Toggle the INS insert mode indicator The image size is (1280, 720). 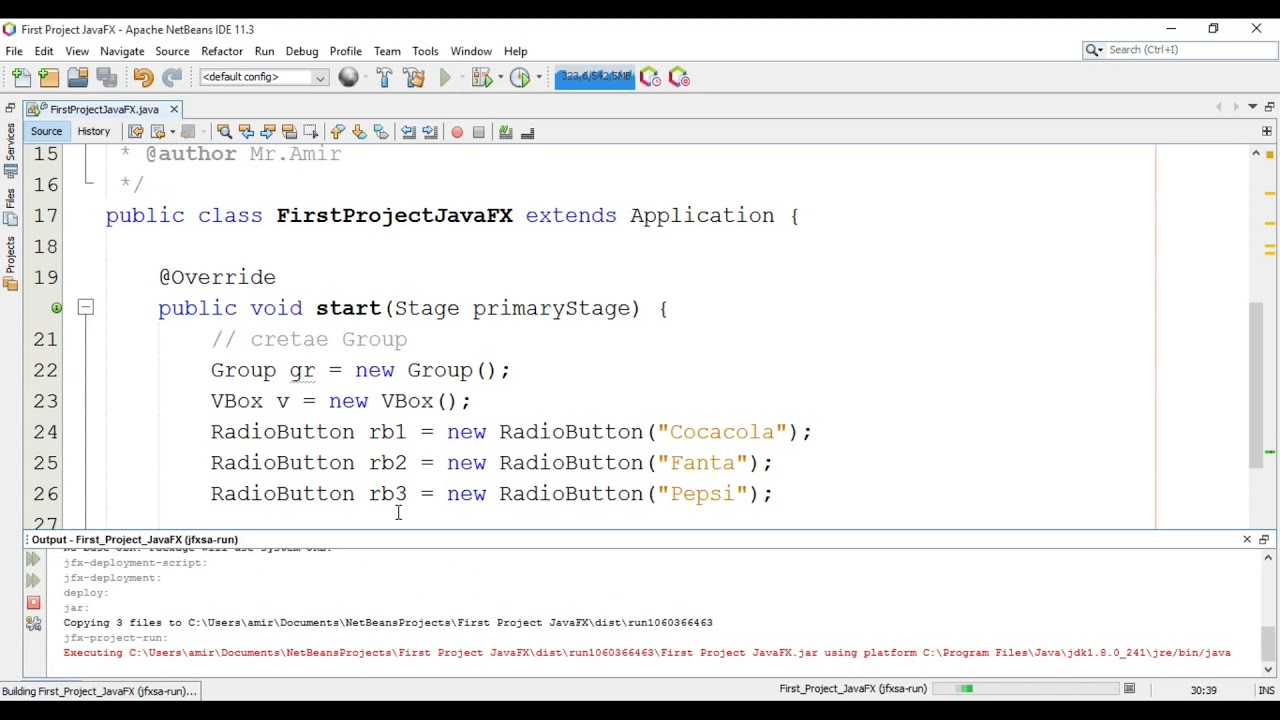click(x=1266, y=690)
